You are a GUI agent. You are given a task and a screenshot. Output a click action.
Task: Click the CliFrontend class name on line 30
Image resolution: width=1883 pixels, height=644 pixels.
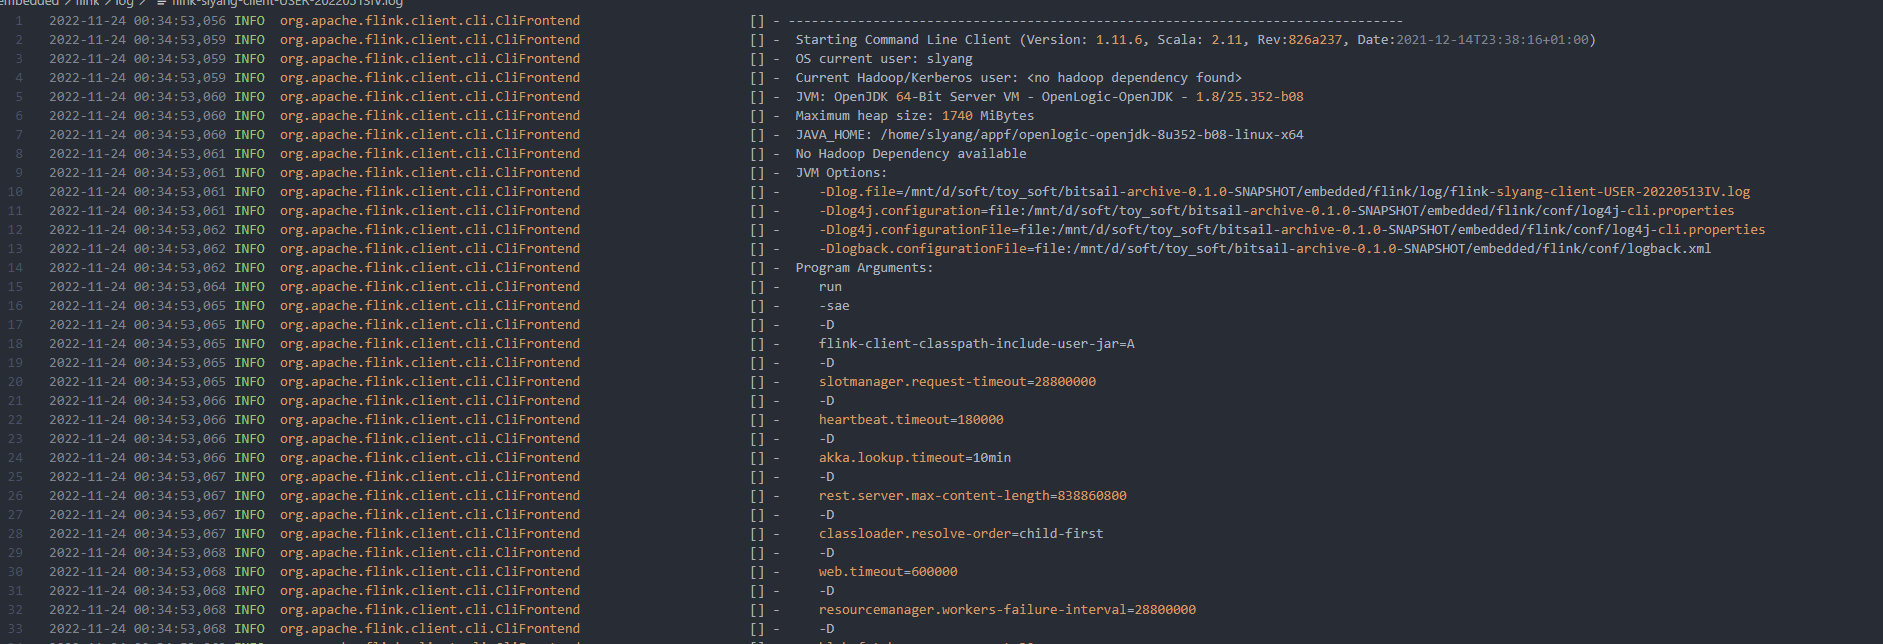pyautogui.click(x=430, y=572)
